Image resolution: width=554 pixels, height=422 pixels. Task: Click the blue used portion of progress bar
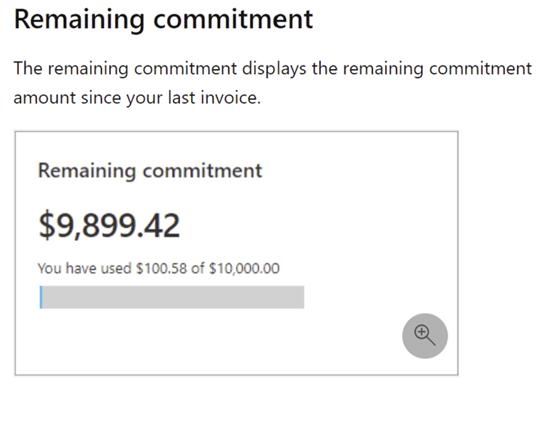[41, 297]
